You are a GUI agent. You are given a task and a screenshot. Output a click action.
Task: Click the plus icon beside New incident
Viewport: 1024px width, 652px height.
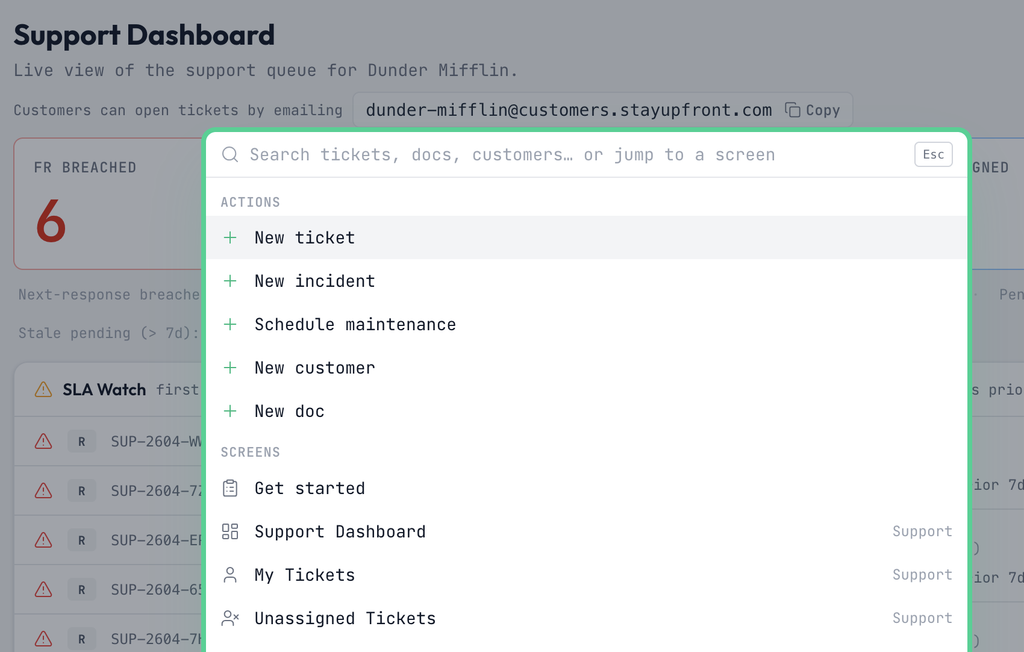tap(230, 281)
